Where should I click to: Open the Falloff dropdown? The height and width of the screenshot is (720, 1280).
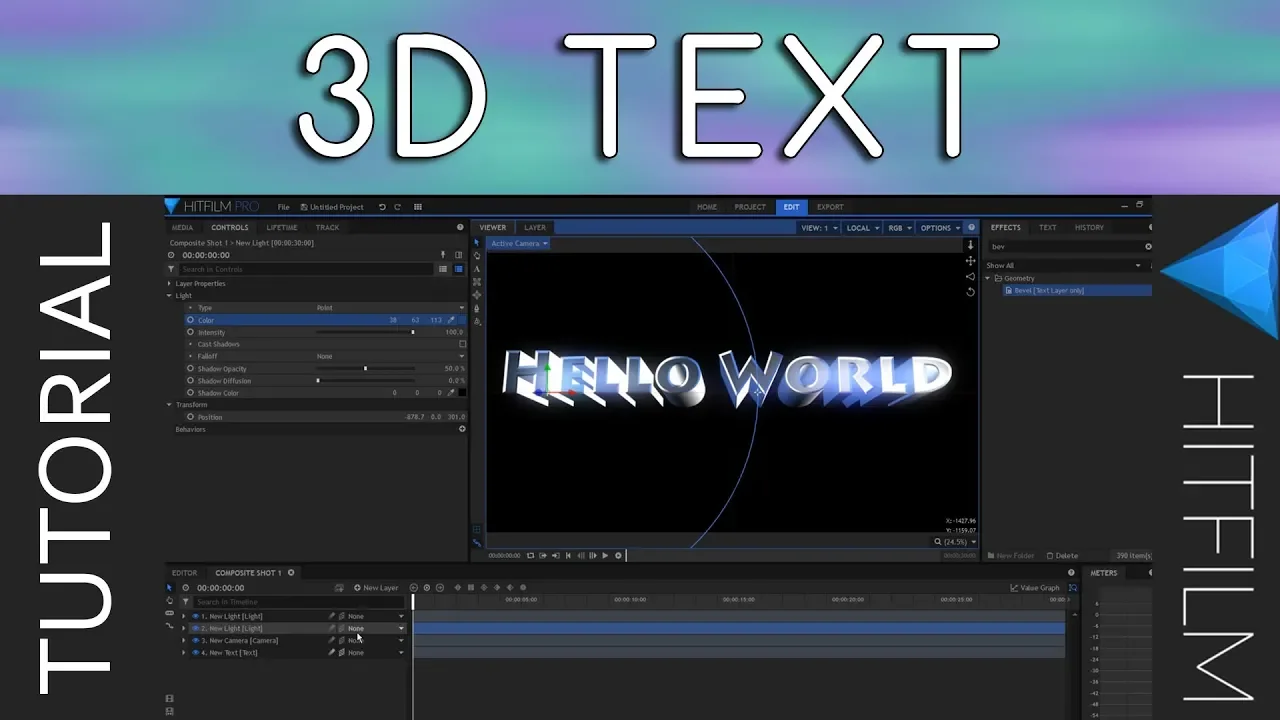tap(390, 356)
